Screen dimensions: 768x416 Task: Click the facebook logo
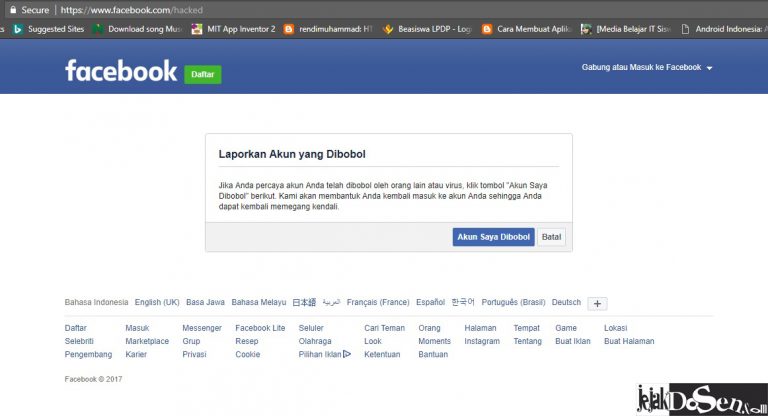click(121, 71)
